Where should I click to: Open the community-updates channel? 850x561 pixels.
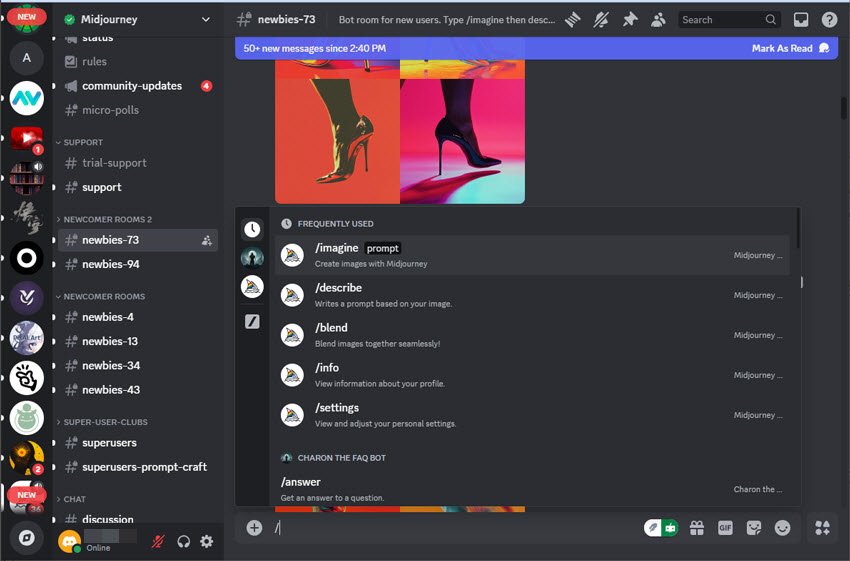137,86
